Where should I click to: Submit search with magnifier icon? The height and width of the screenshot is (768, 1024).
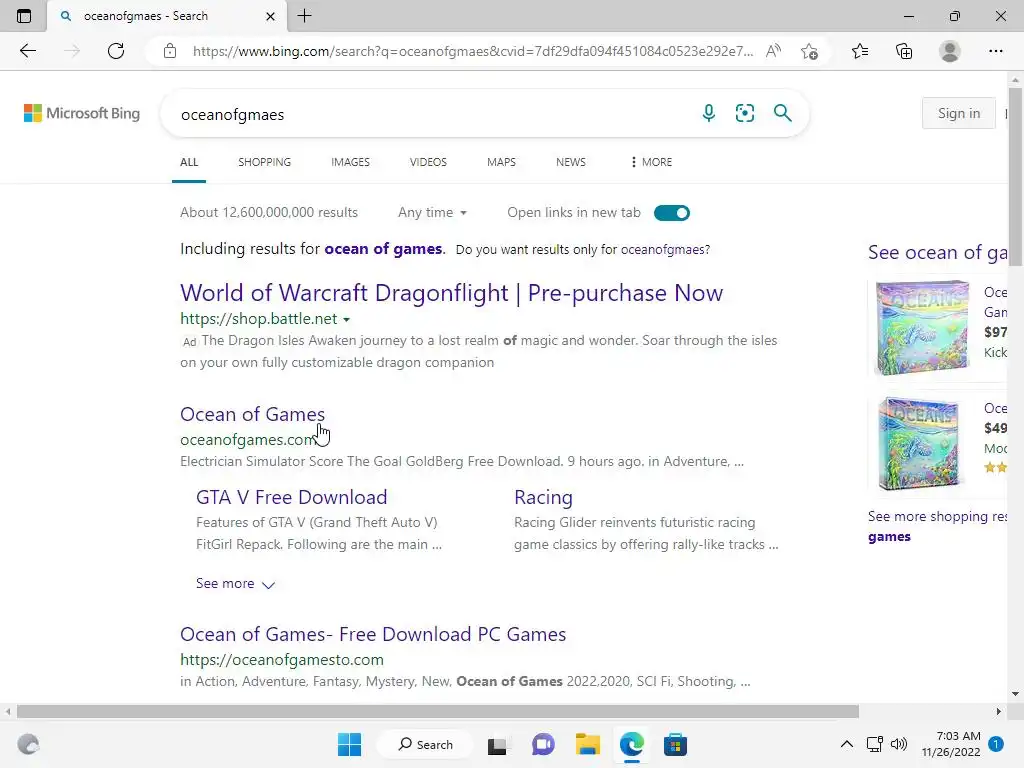coord(782,113)
